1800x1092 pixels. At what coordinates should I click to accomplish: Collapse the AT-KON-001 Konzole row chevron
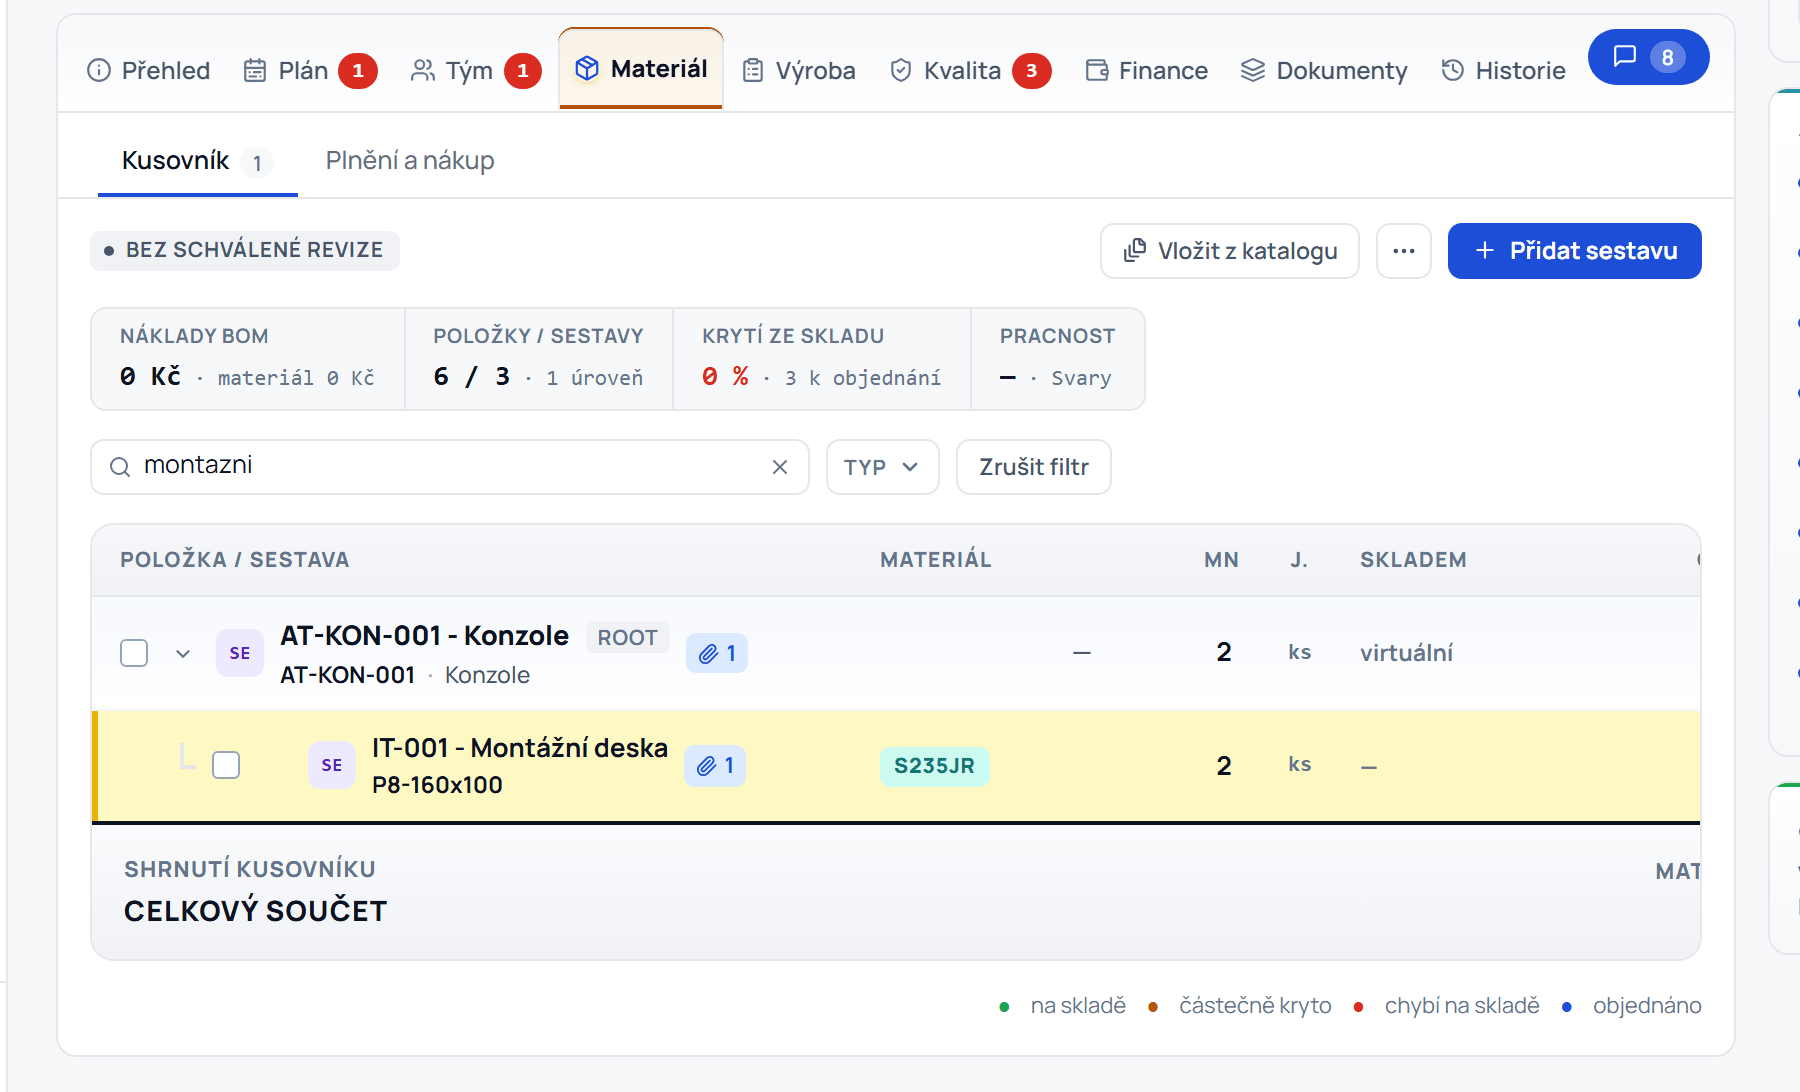click(x=183, y=654)
